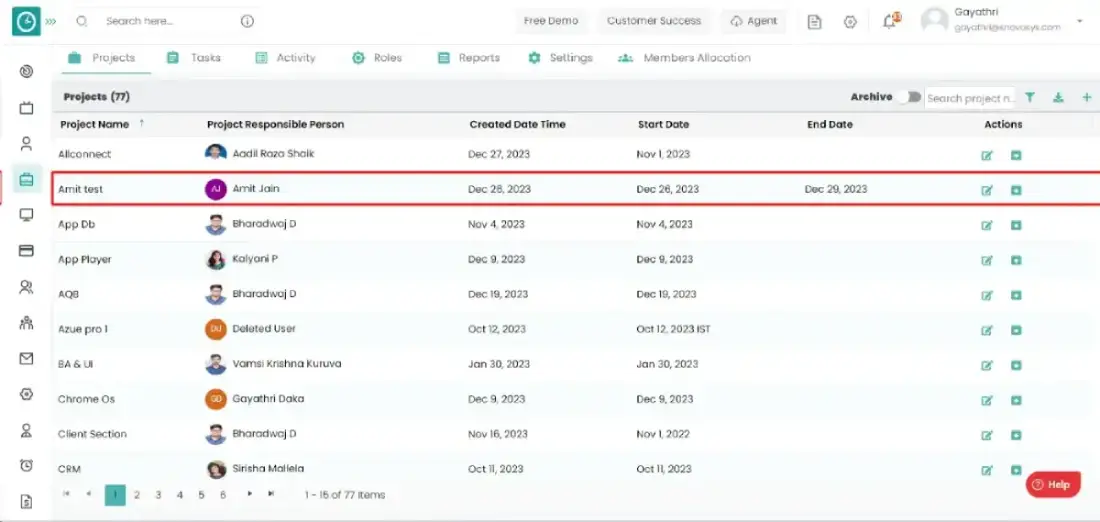This screenshot has height=522, width=1100.
Task: Switch to the Settings tab
Action: 561,58
